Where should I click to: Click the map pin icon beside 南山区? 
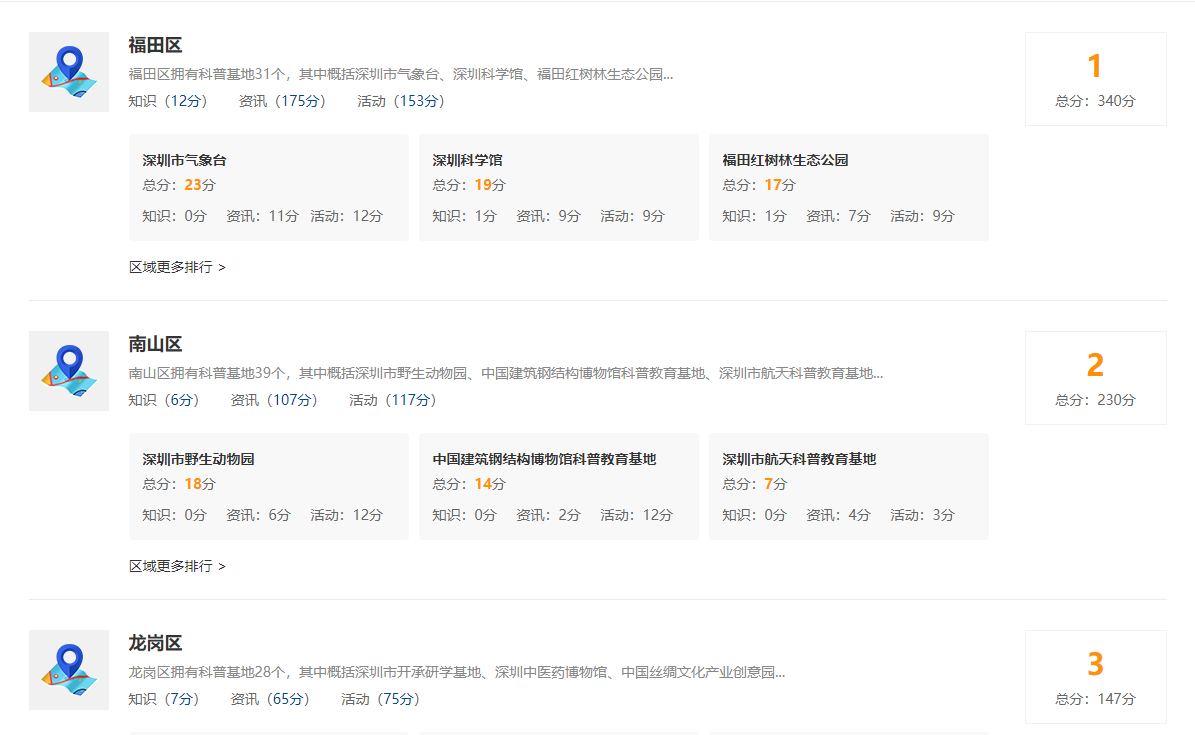[x=69, y=371]
